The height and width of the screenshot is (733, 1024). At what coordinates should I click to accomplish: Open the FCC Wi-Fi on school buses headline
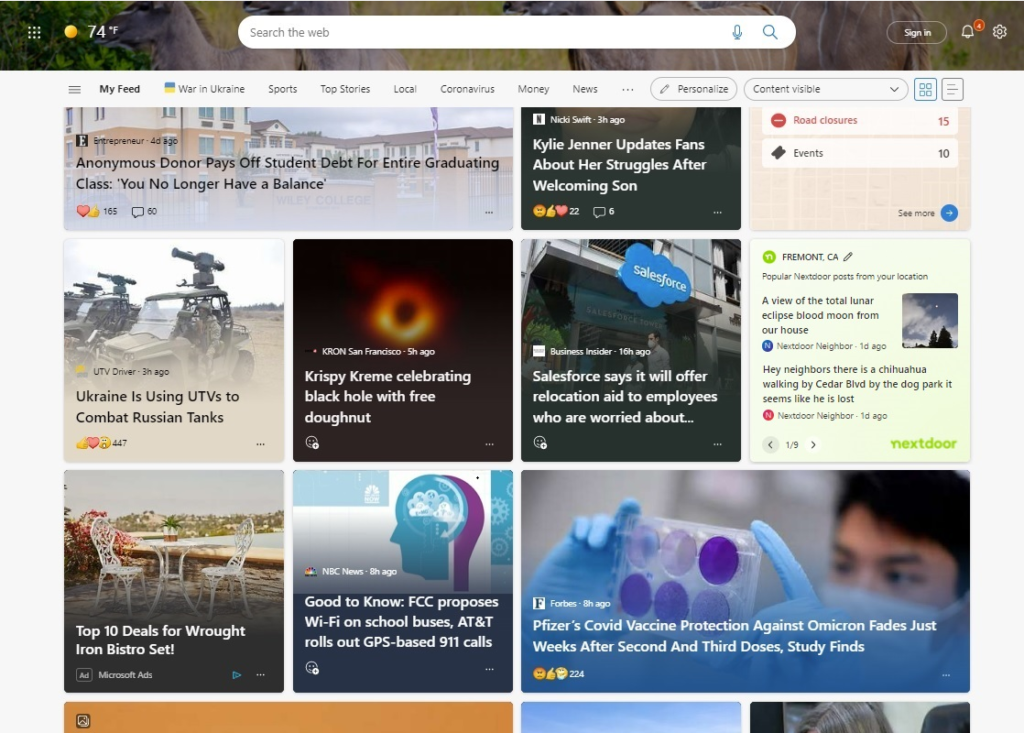[401, 622]
